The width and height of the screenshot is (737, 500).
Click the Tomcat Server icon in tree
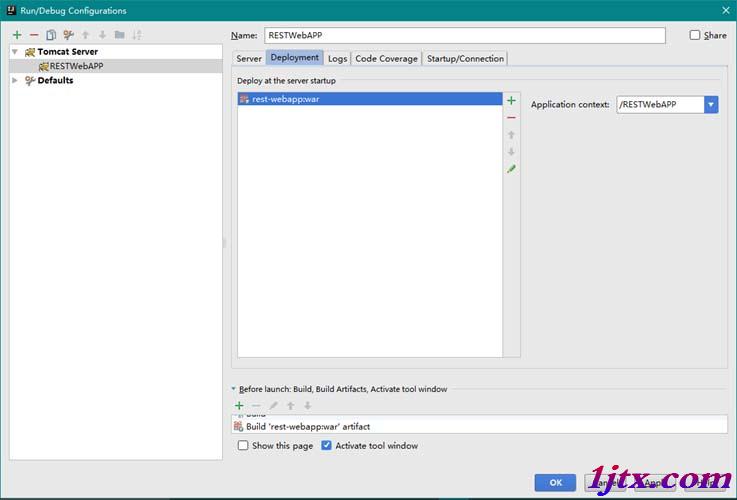tap(30, 52)
